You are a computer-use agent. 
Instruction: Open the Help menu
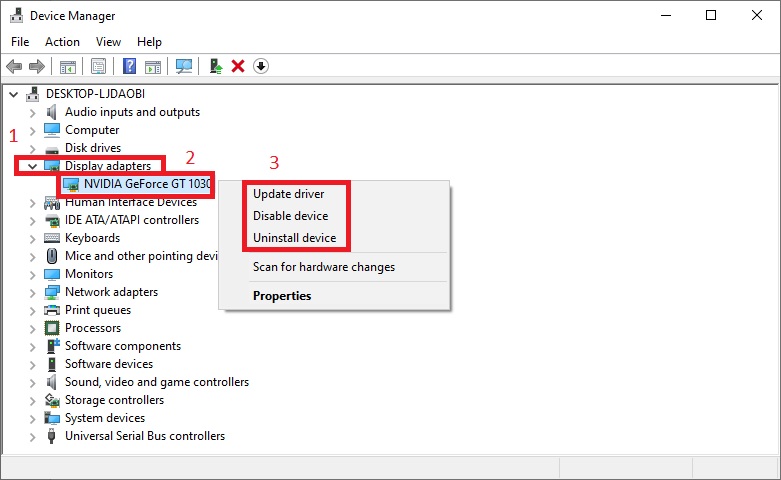149,42
